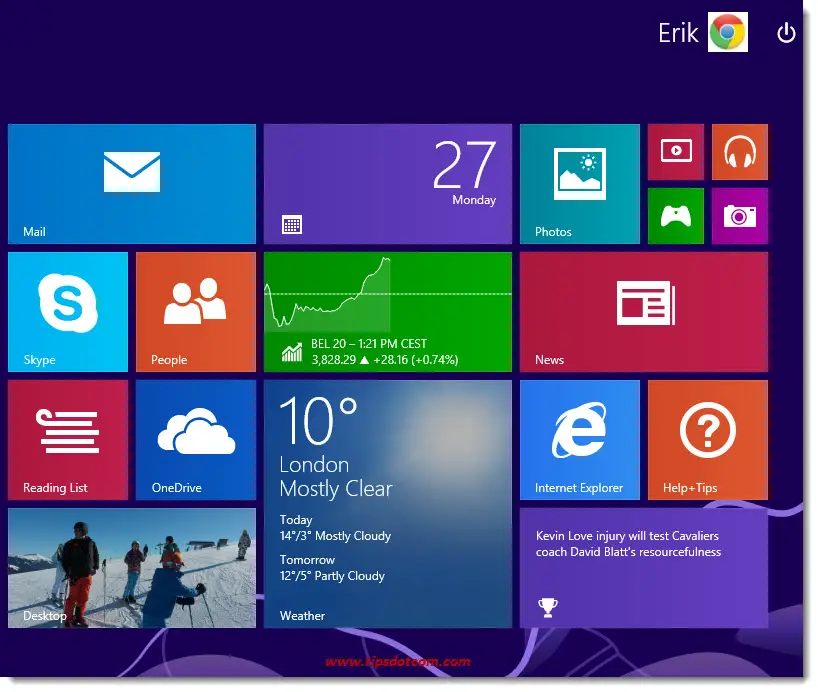Click the Erik account picture

coord(728,32)
